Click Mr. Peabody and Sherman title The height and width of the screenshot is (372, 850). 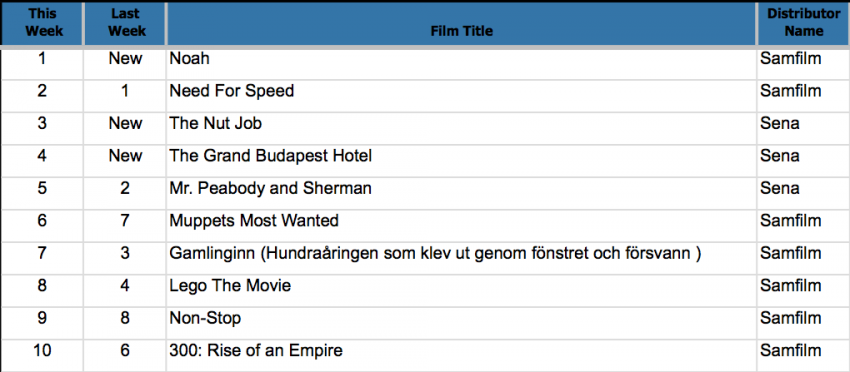(271, 189)
